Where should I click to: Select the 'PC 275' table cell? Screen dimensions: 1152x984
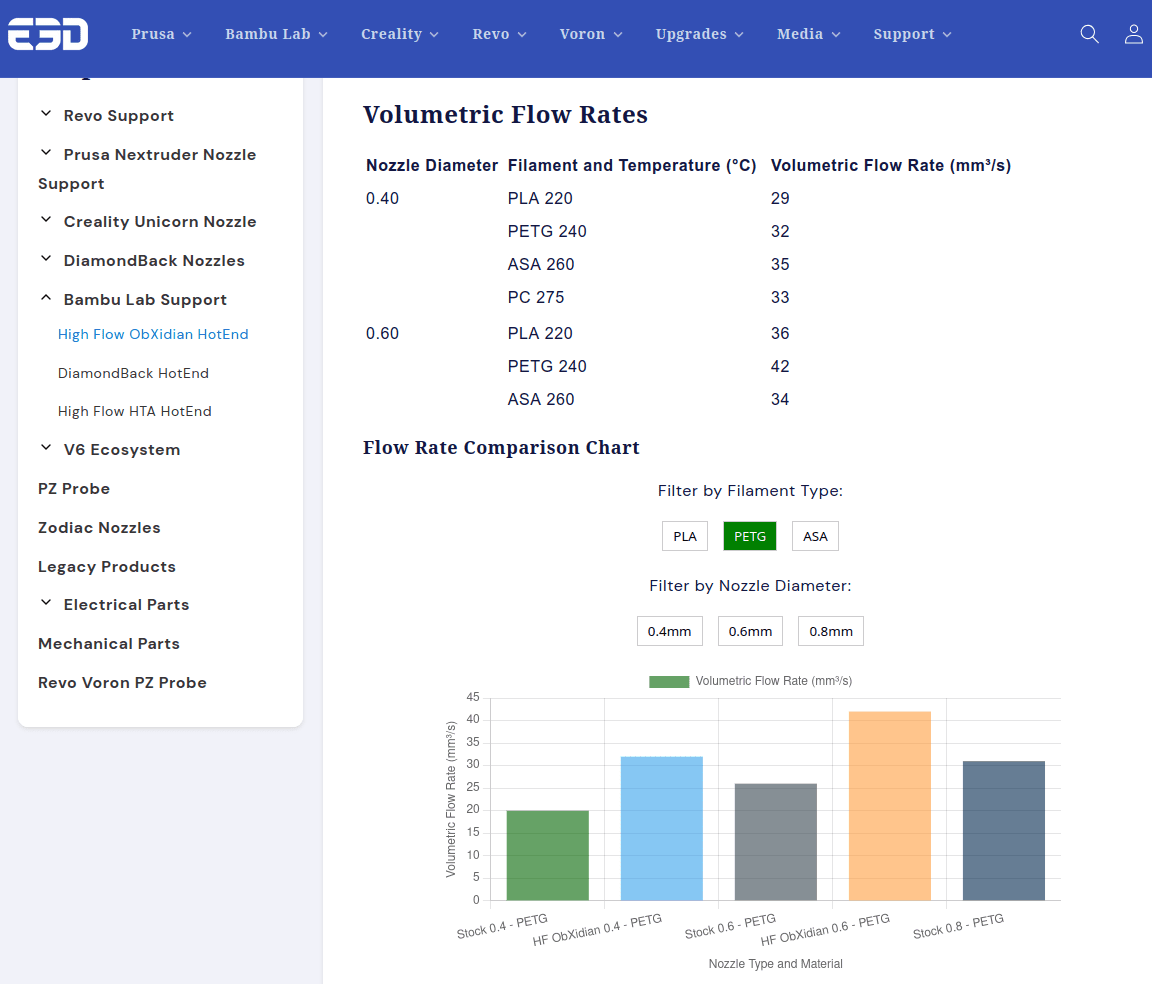(536, 298)
